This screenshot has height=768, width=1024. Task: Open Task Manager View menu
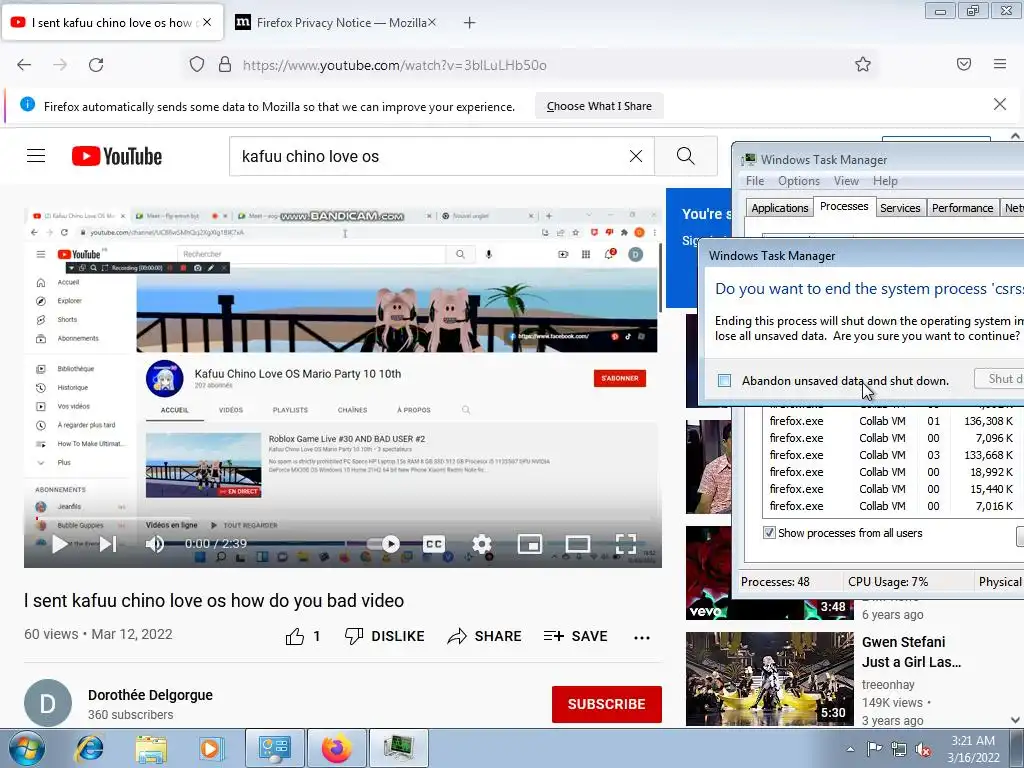(846, 181)
